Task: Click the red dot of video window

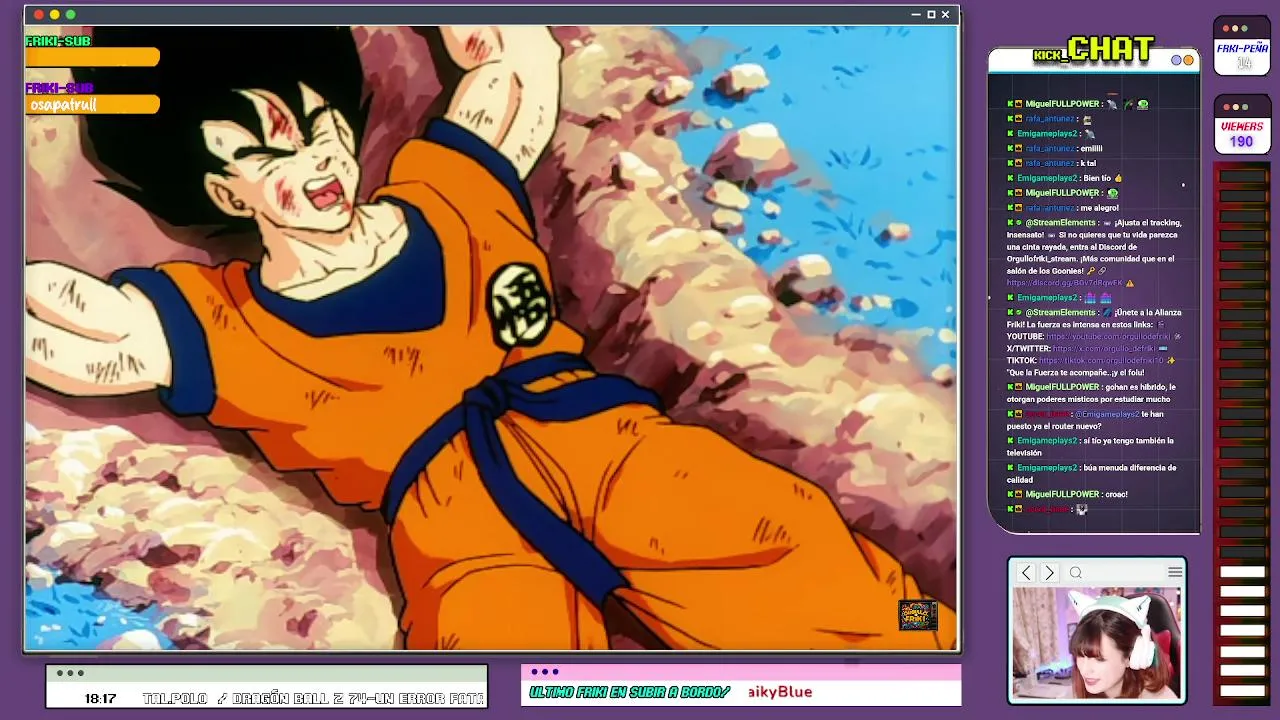Action: coord(39,15)
